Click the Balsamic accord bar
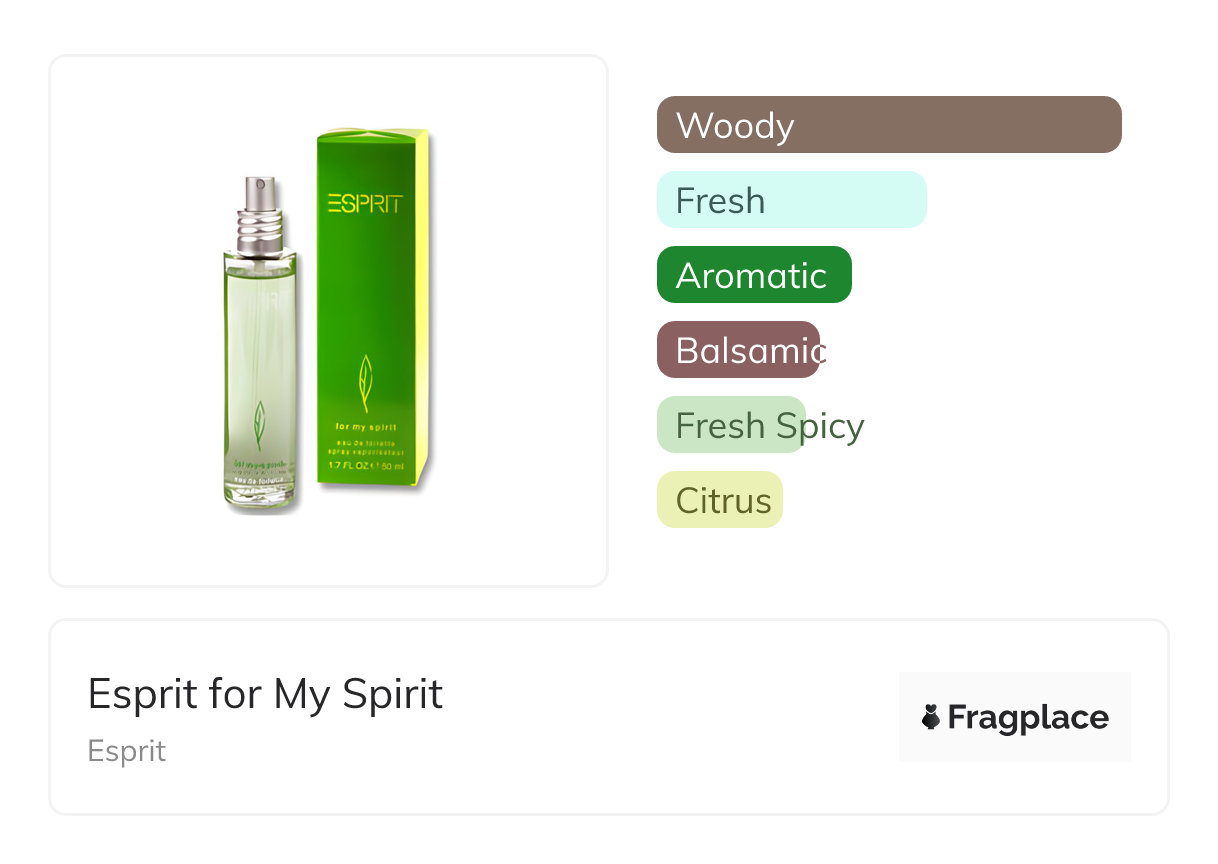 tap(739, 350)
